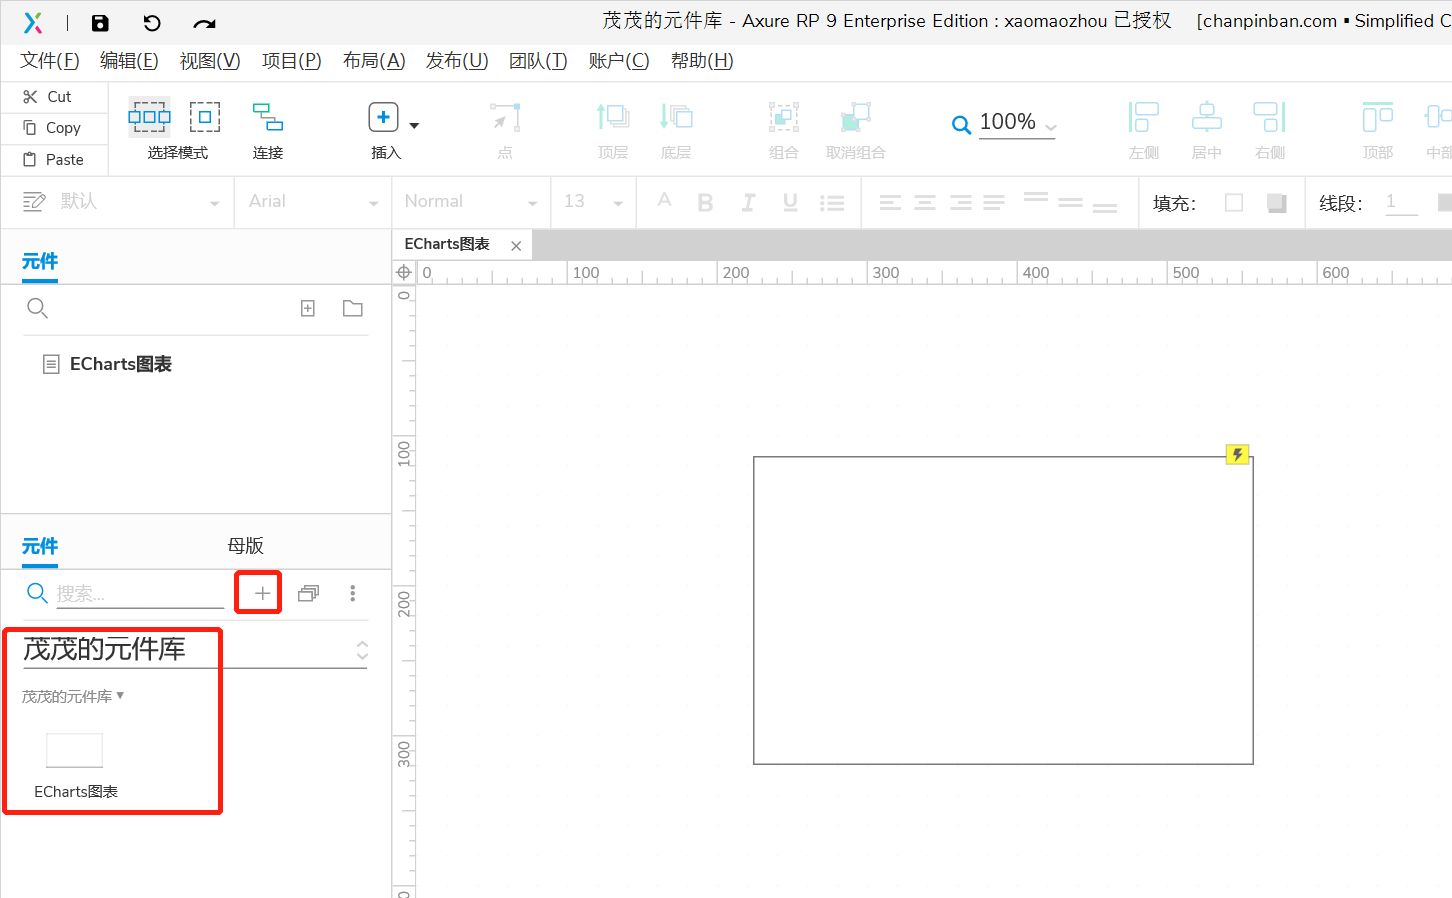Click Cut in the clipboard toolbar

tap(48, 97)
